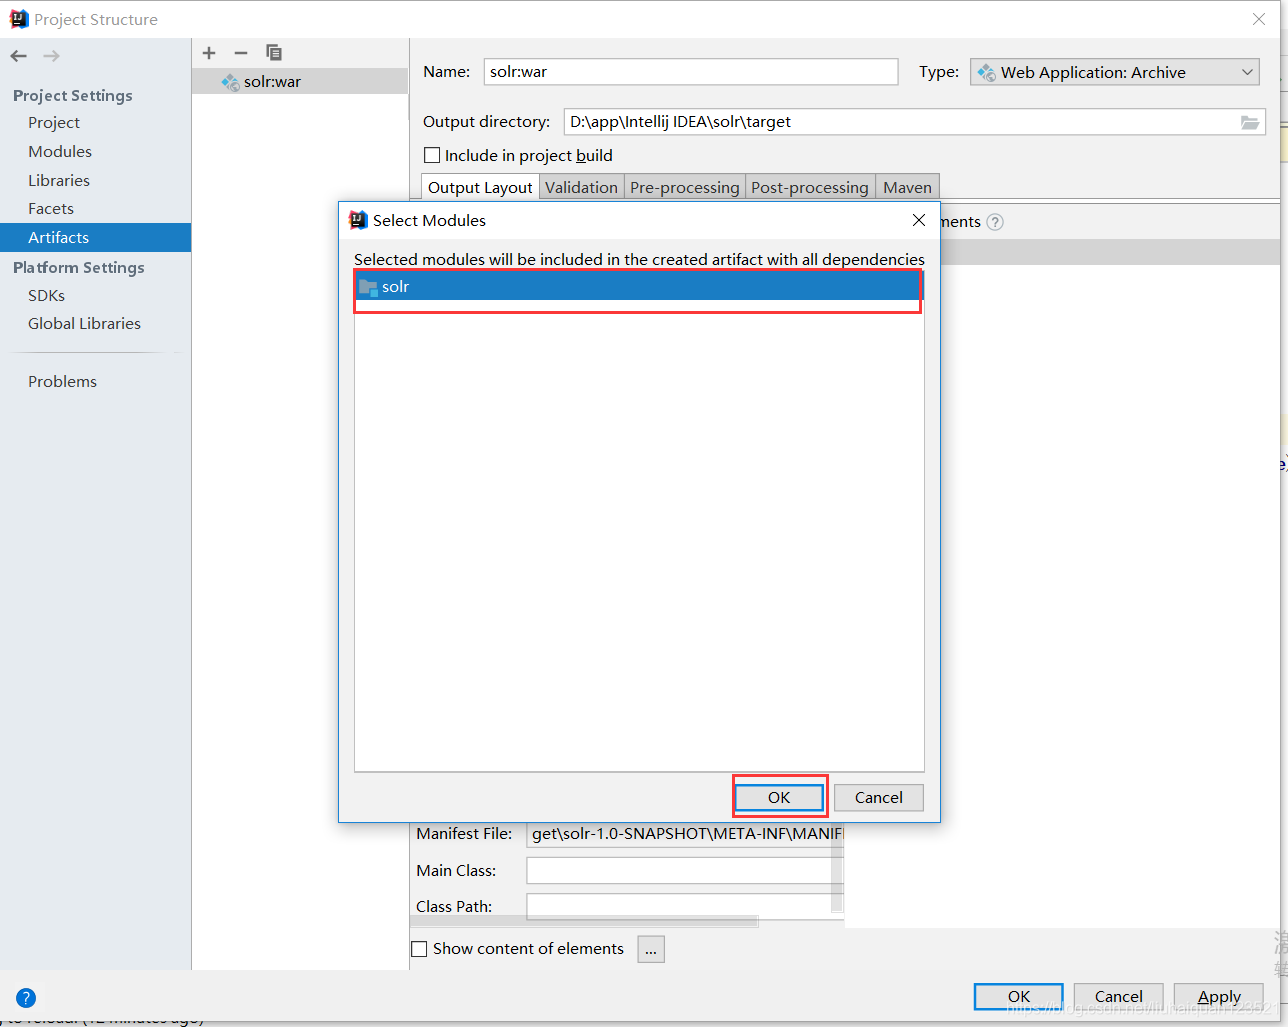Switch to the Validation tab
1288x1027 pixels.
coord(581,187)
